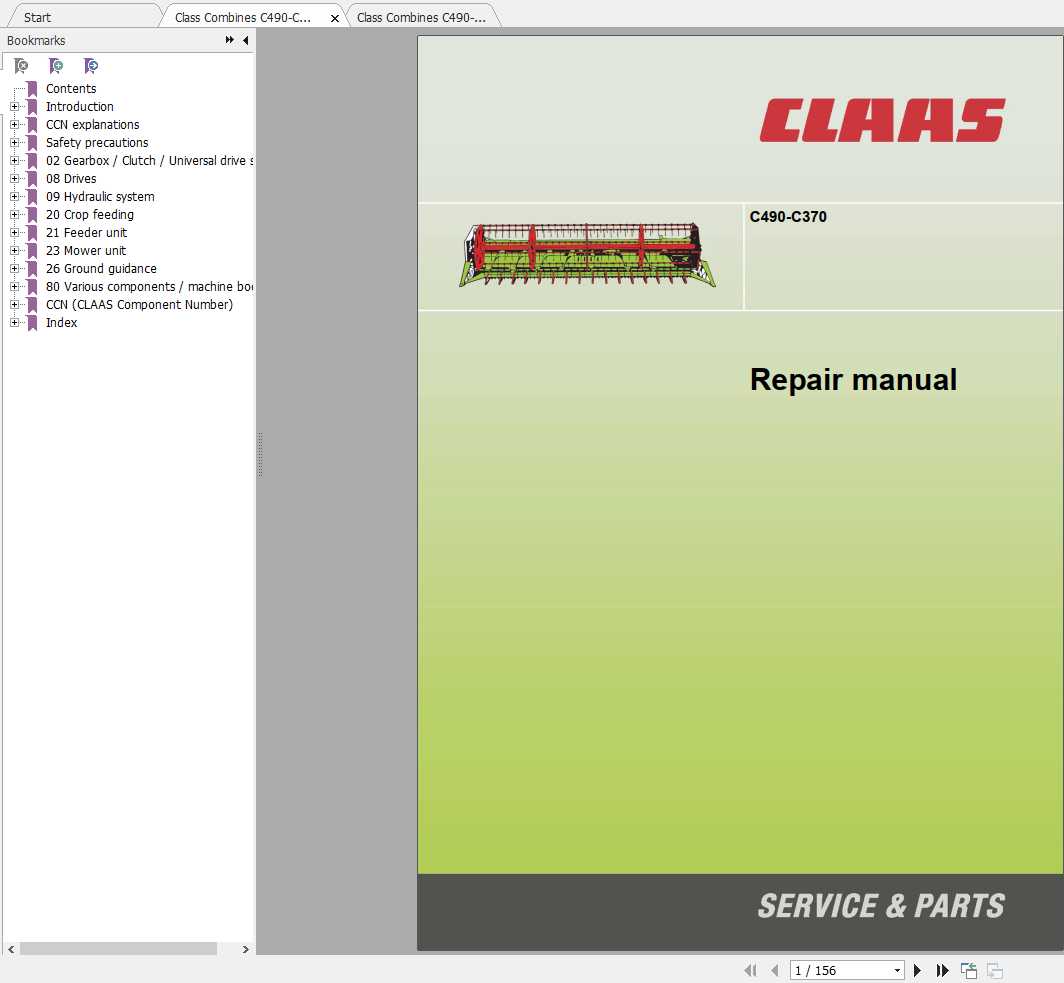Collapse the Bookmarks panel with the left arrow

(x=246, y=40)
